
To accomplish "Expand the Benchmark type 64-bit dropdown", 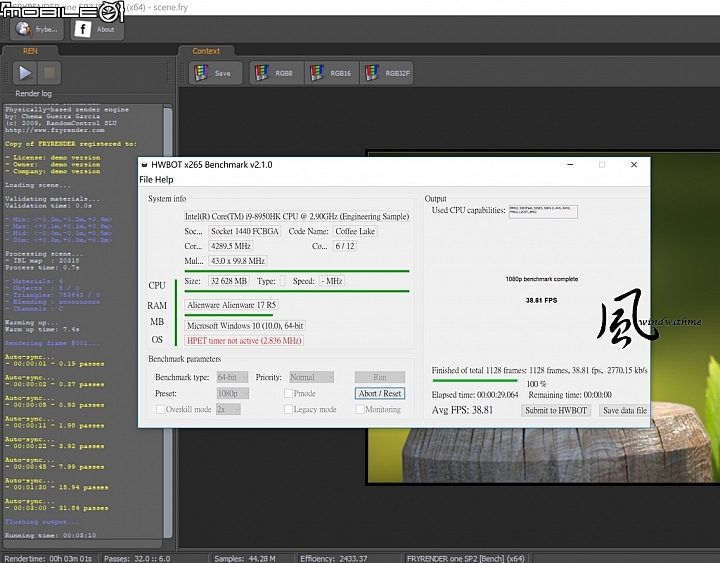I will point(232,377).
